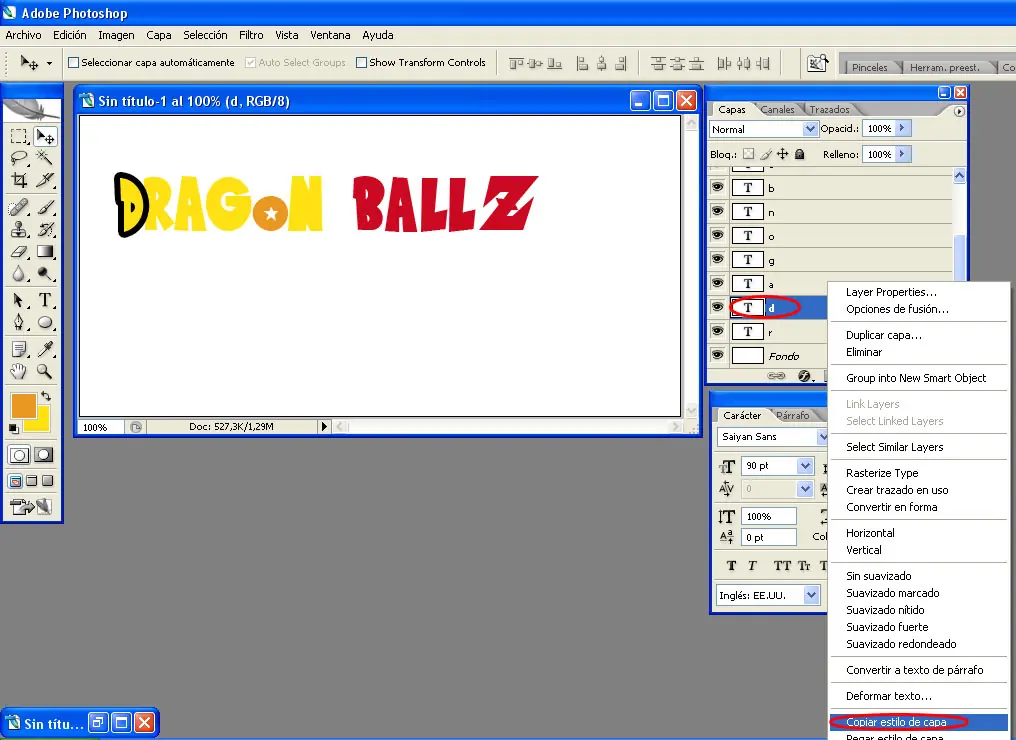The width and height of the screenshot is (1016, 740).
Task: Select the Brush tool
Action: pyautogui.click(x=45, y=207)
